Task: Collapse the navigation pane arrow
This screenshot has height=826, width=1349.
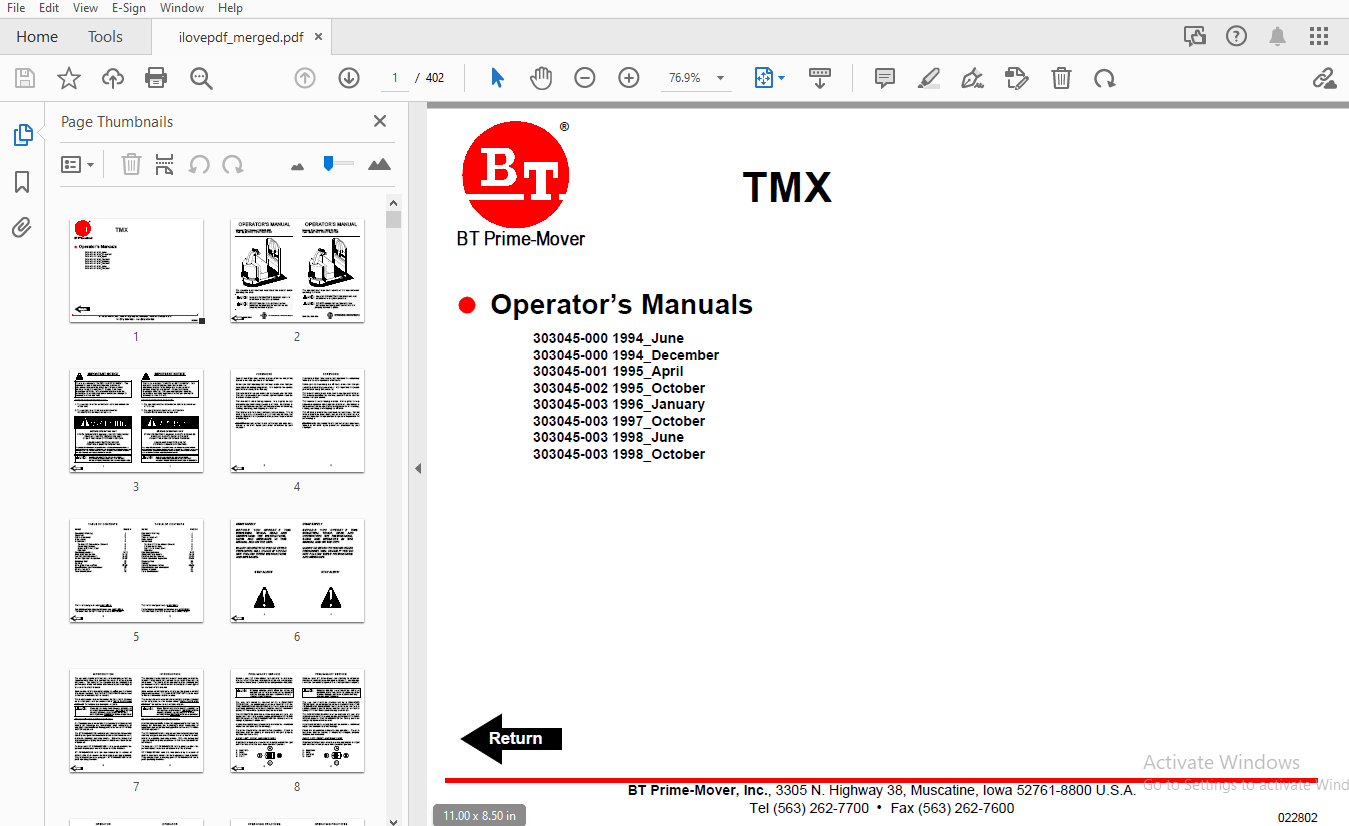Action: [x=418, y=468]
